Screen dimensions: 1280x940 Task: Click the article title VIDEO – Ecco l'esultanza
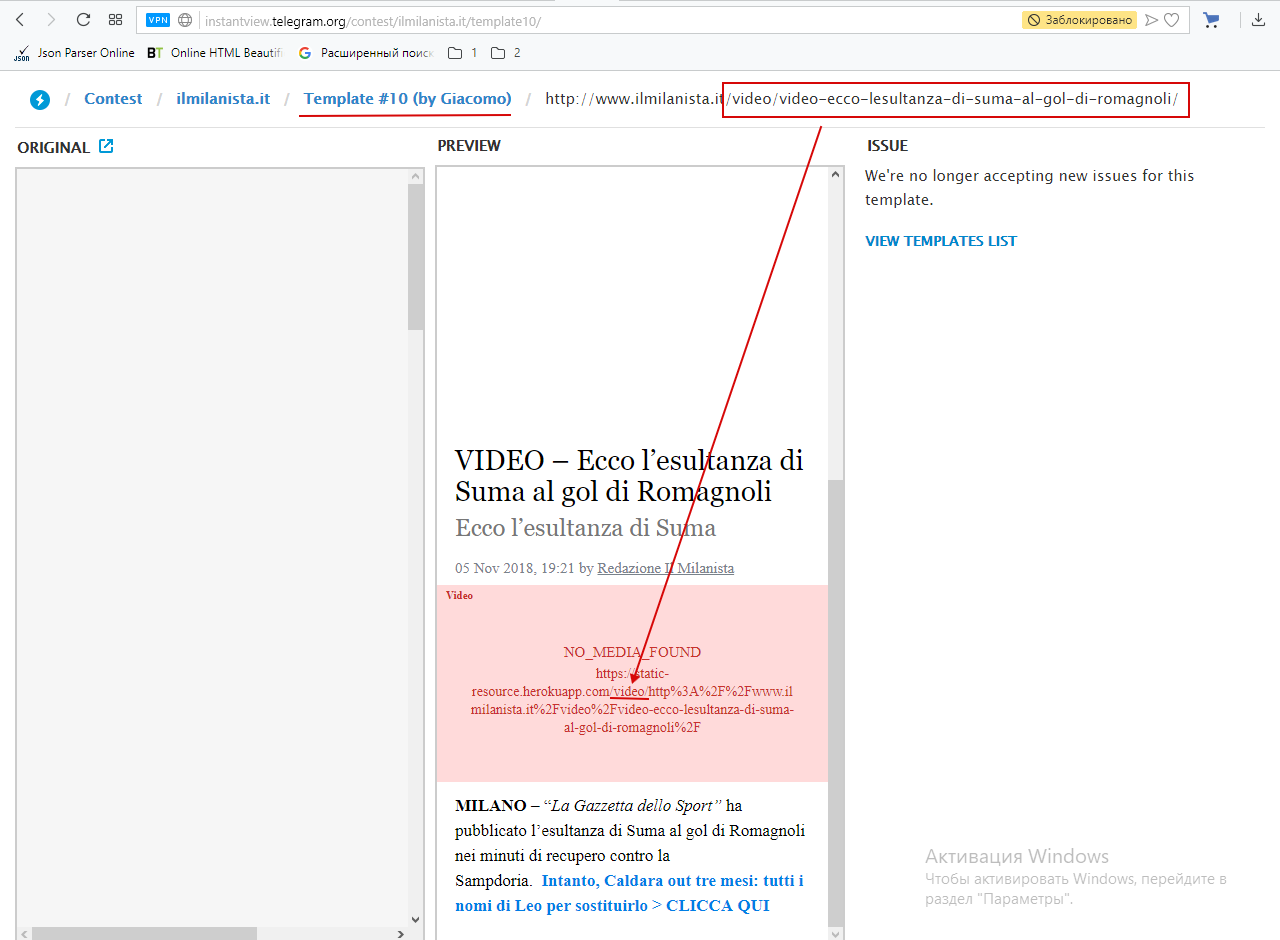click(629, 476)
